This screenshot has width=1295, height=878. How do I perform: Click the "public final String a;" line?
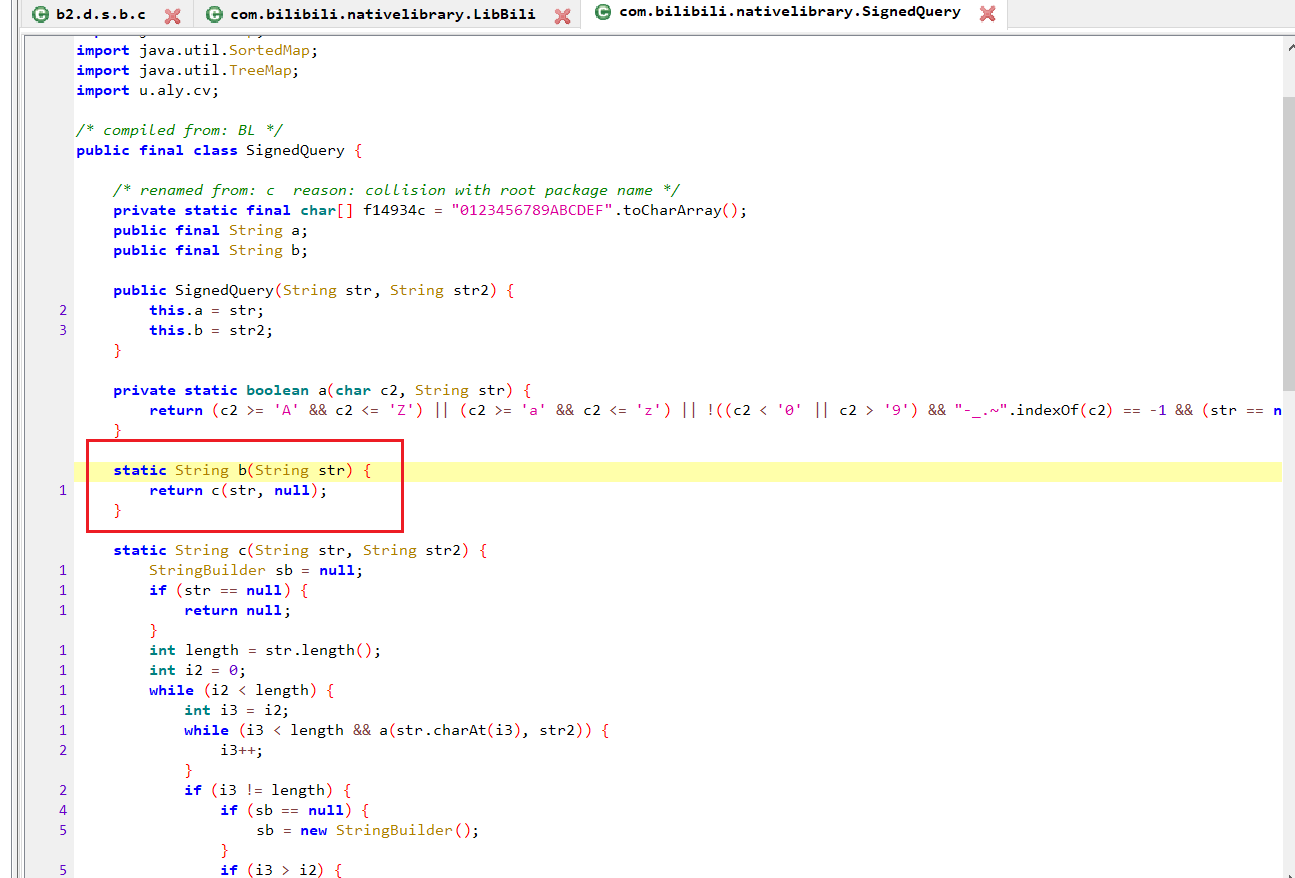tap(211, 230)
